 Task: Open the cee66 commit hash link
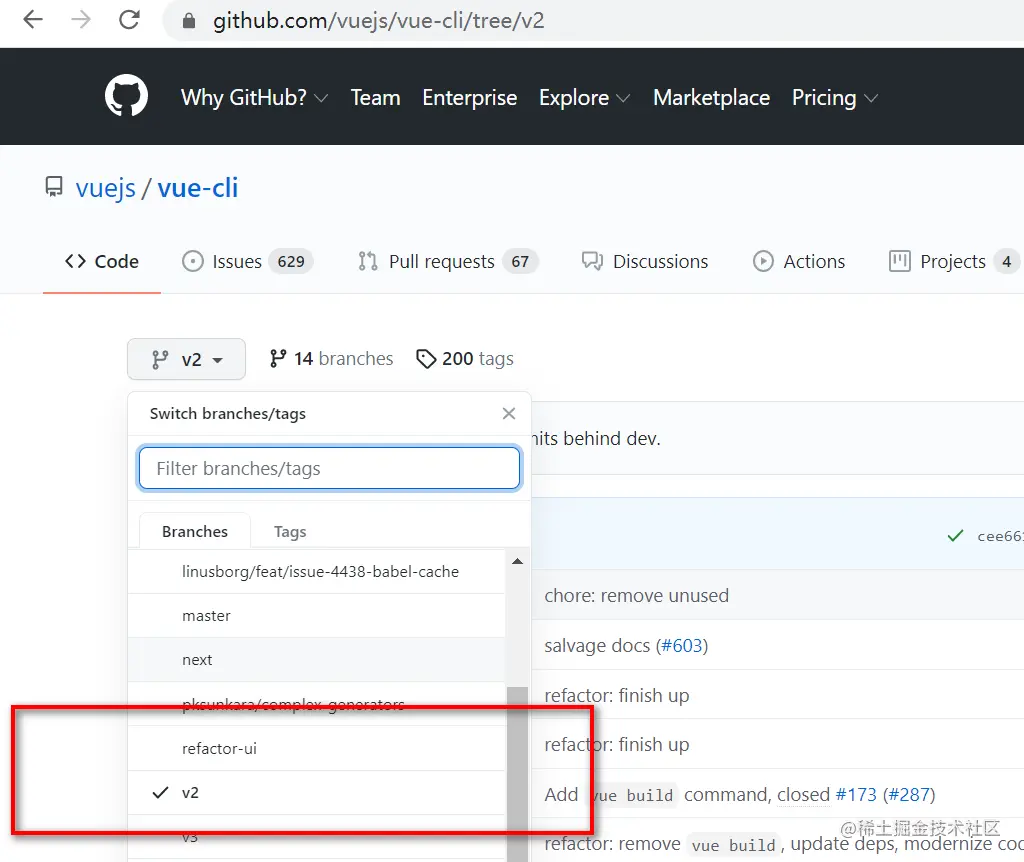click(x=1000, y=536)
